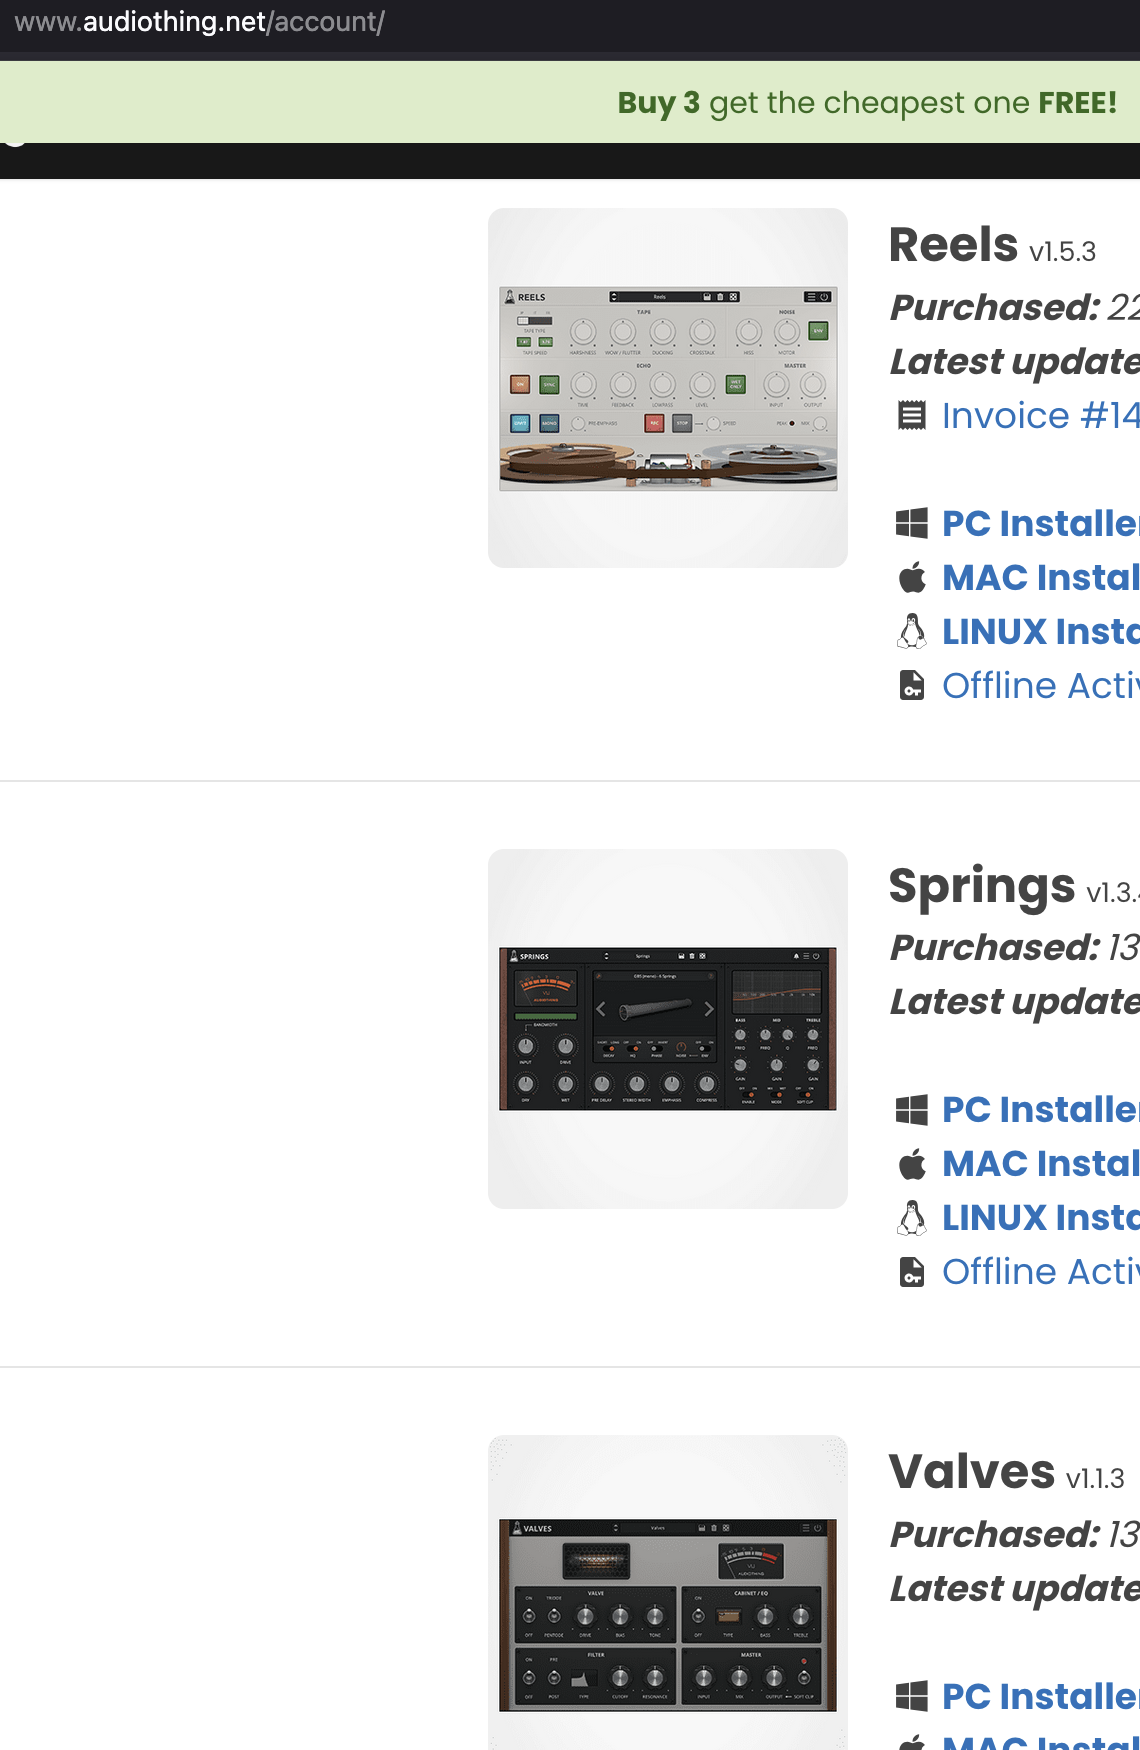The height and width of the screenshot is (1750, 1140).
Task: Click the PC Installer link for Springs
Action: (1040, 1110)
